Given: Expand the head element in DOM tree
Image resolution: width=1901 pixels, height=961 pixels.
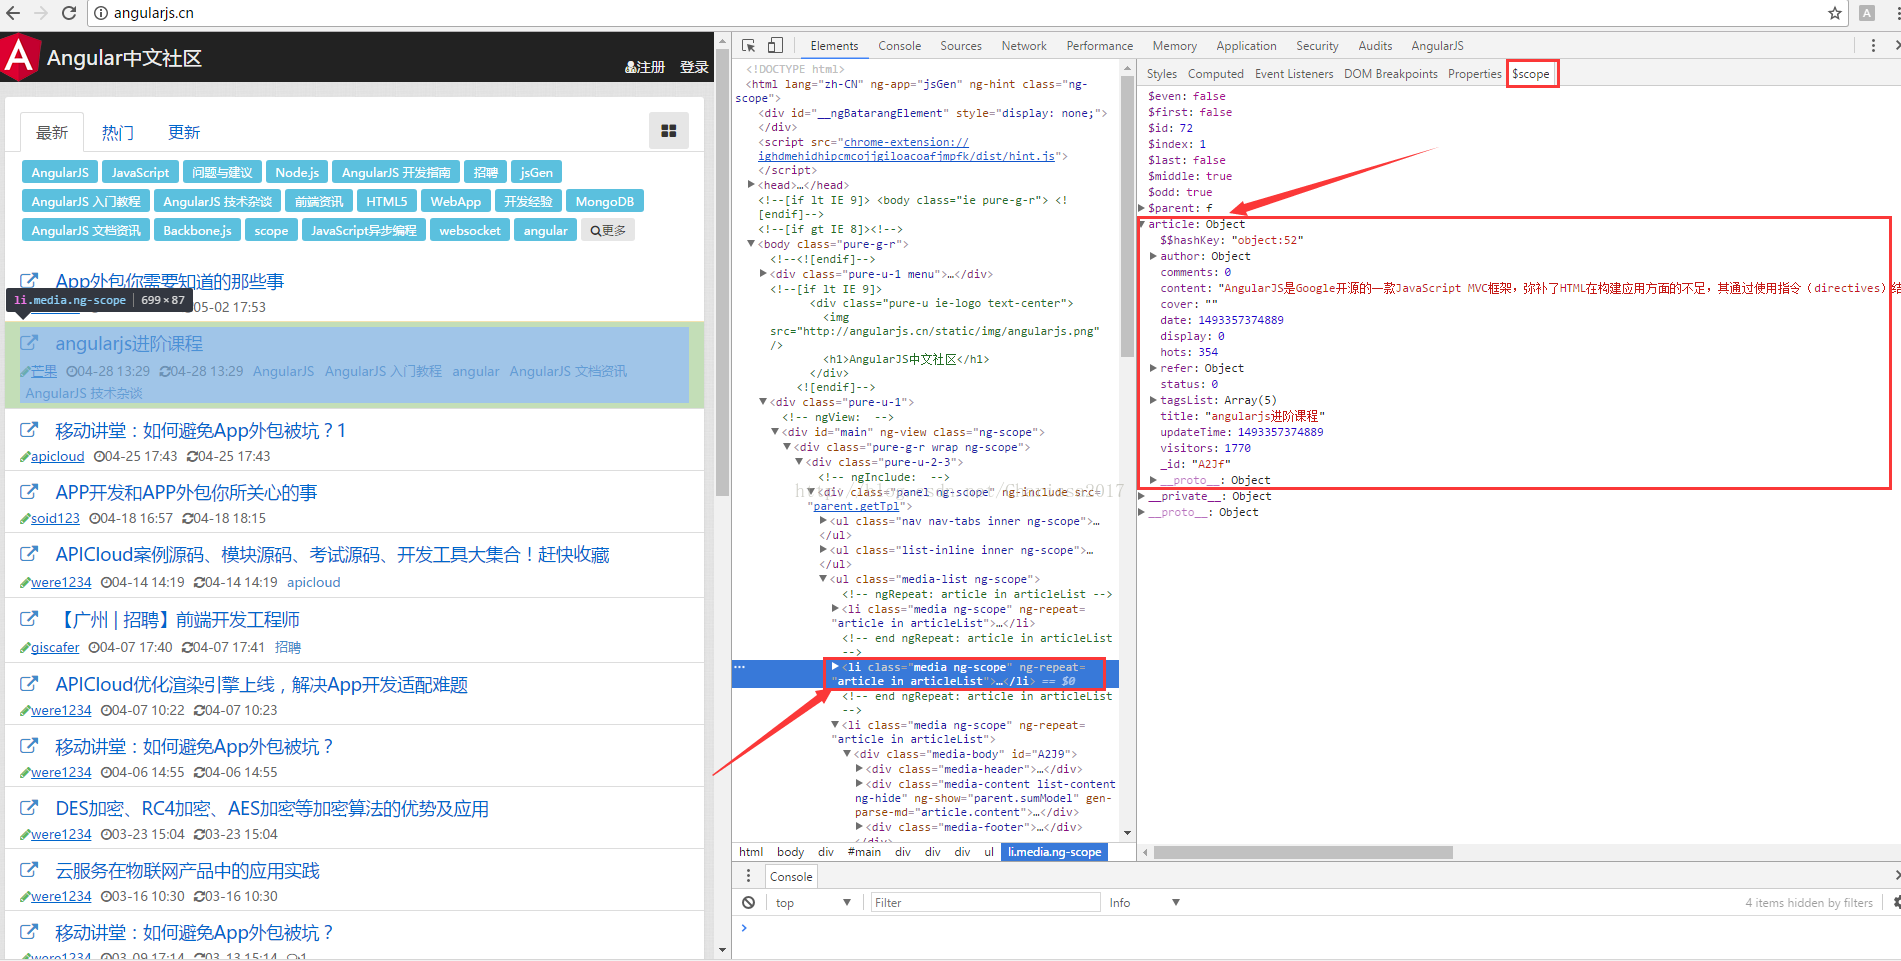Looking at the screenshot, I should [751, 184].
